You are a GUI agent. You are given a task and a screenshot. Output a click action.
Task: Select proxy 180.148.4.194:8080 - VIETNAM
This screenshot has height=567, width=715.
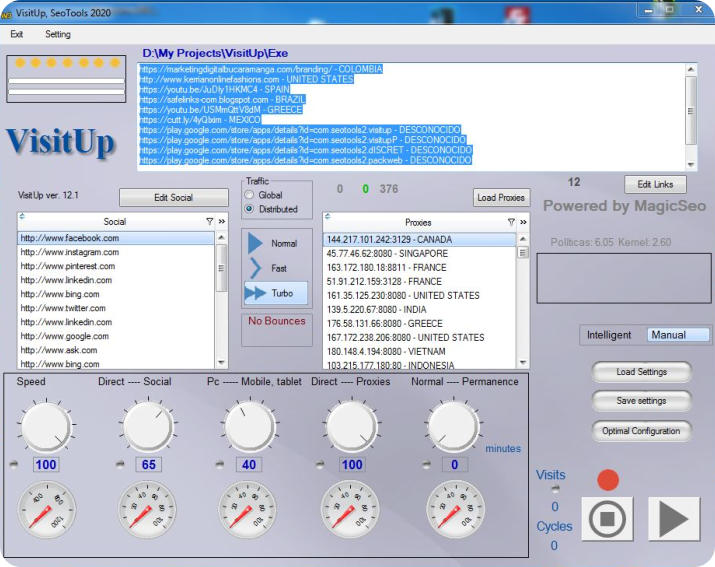(420, 351)
